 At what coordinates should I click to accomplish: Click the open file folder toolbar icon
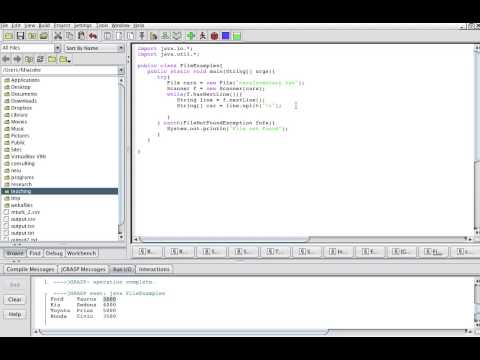click(x=9, y=36)
